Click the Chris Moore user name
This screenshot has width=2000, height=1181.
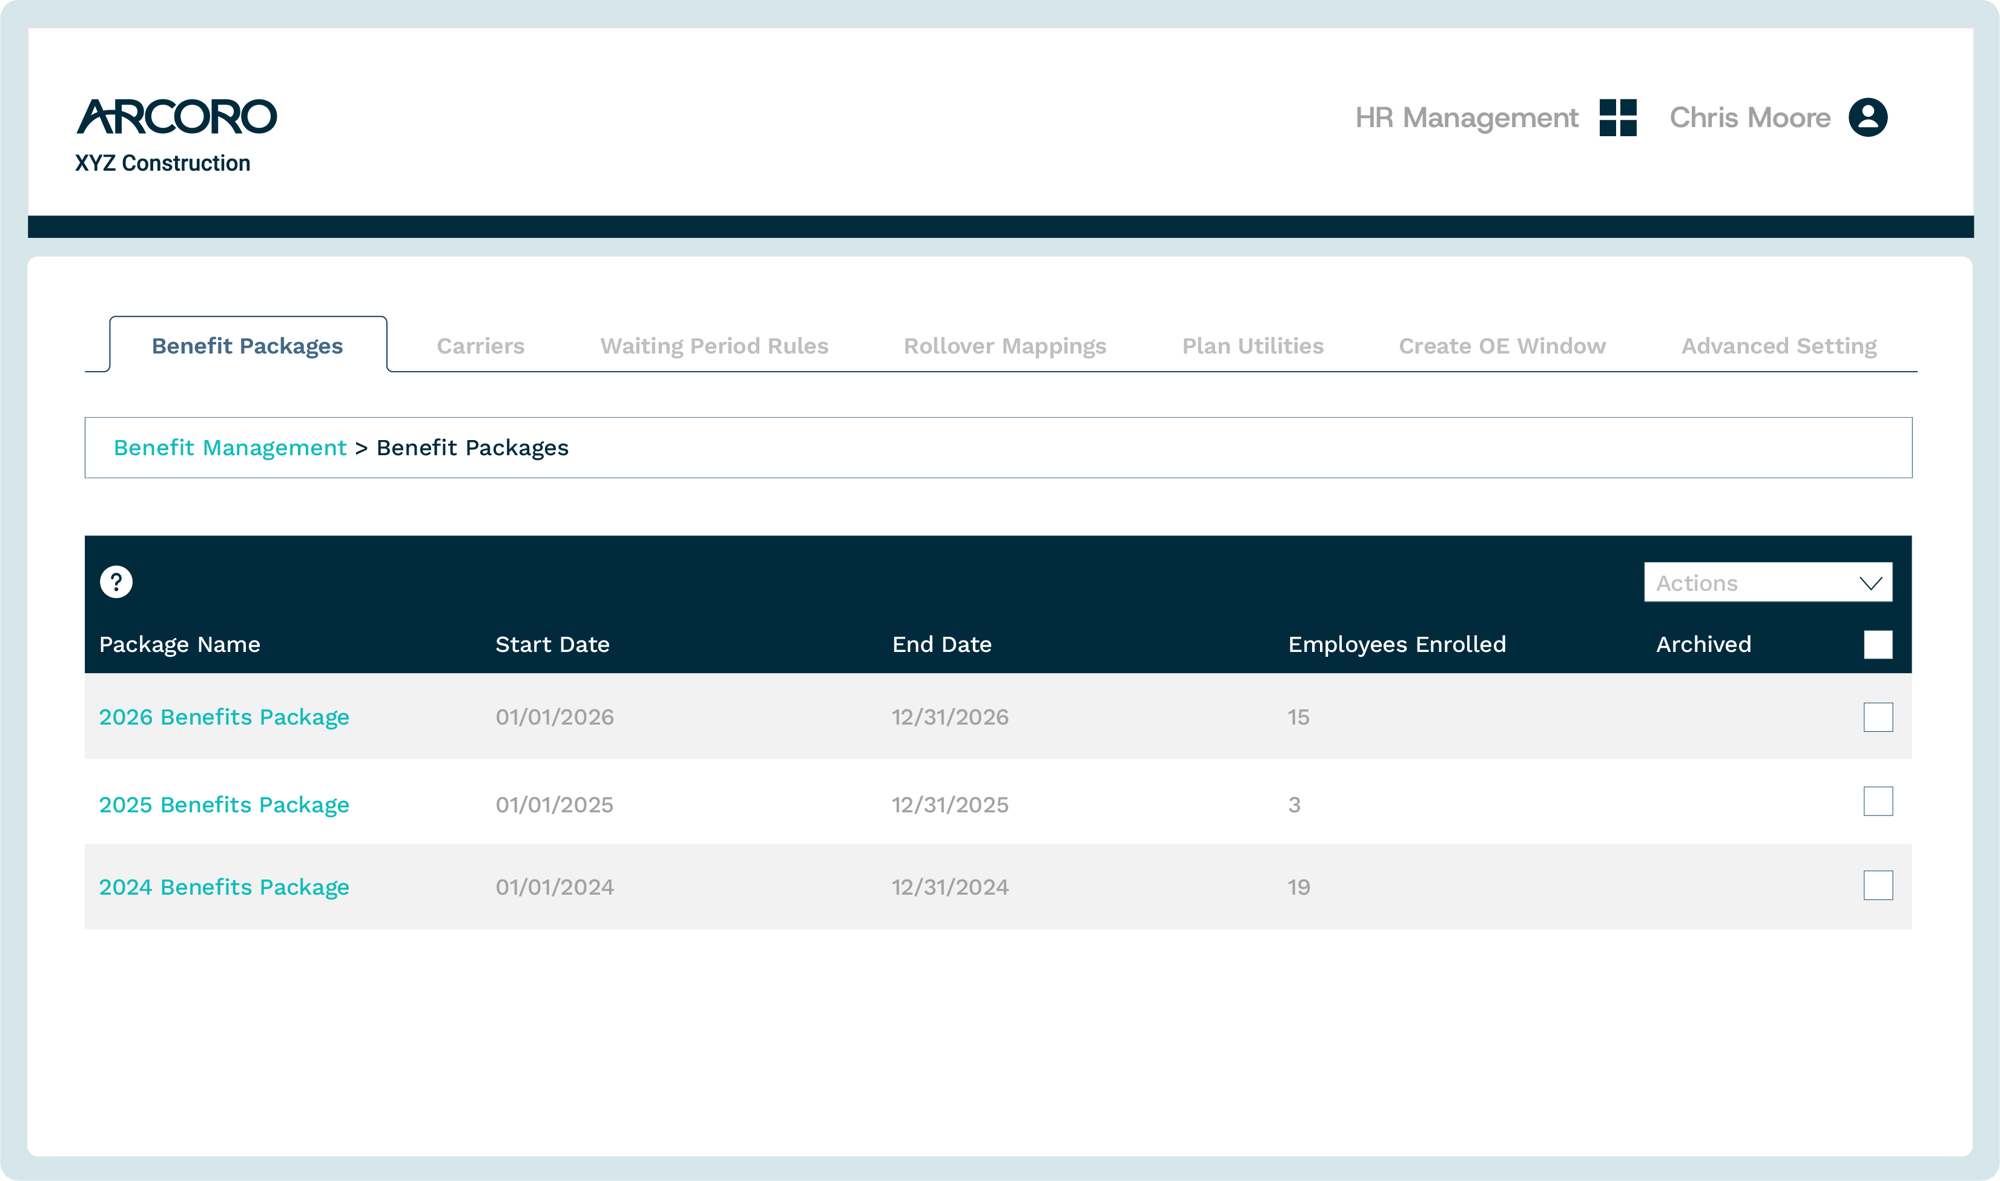1750,118
